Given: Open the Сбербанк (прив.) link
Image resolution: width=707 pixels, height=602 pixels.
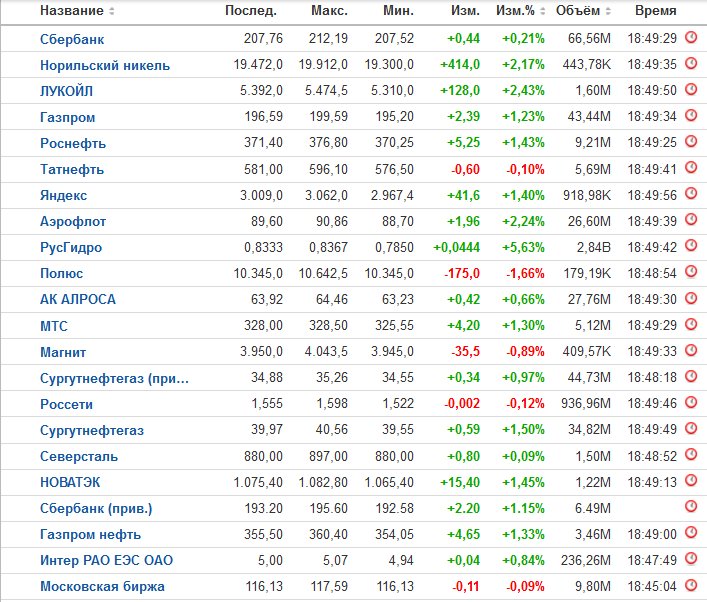Looking at the screenshot, I should (96, 508).
